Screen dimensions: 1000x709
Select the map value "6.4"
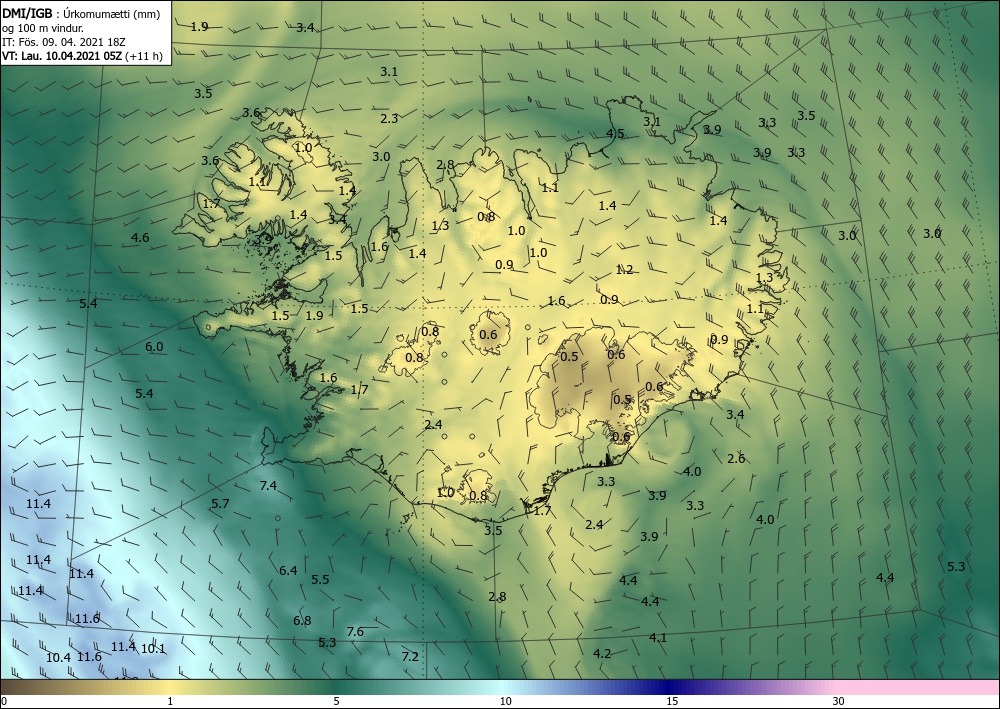[288, 570]
